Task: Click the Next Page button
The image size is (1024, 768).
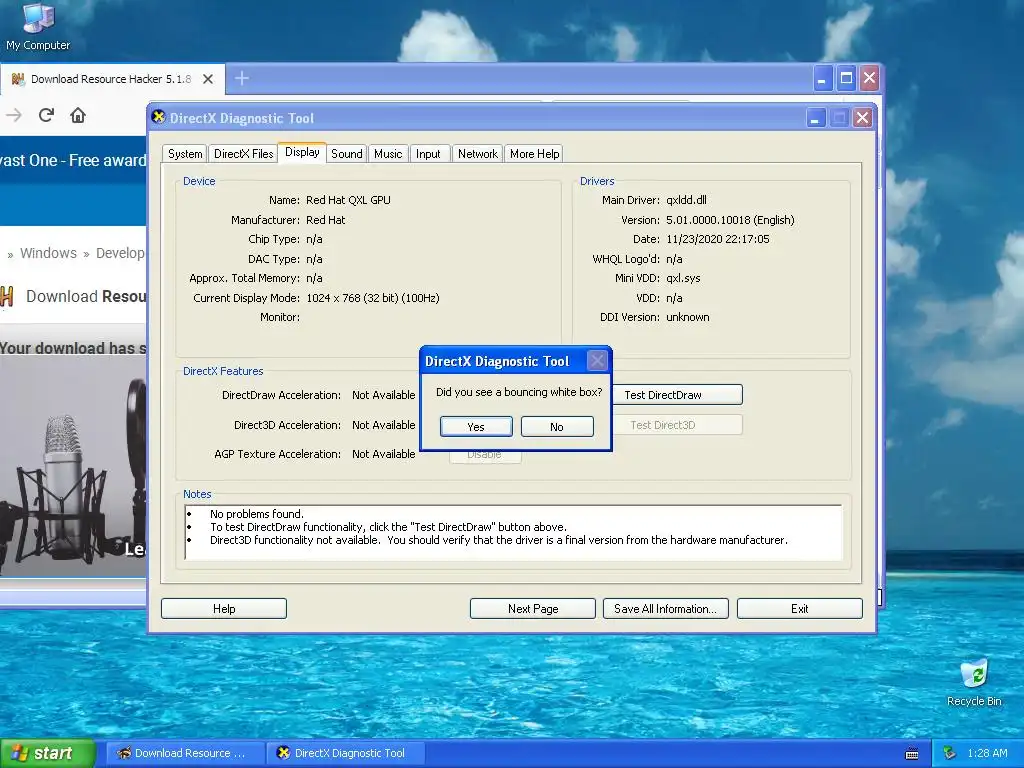Action: point(533,609)
